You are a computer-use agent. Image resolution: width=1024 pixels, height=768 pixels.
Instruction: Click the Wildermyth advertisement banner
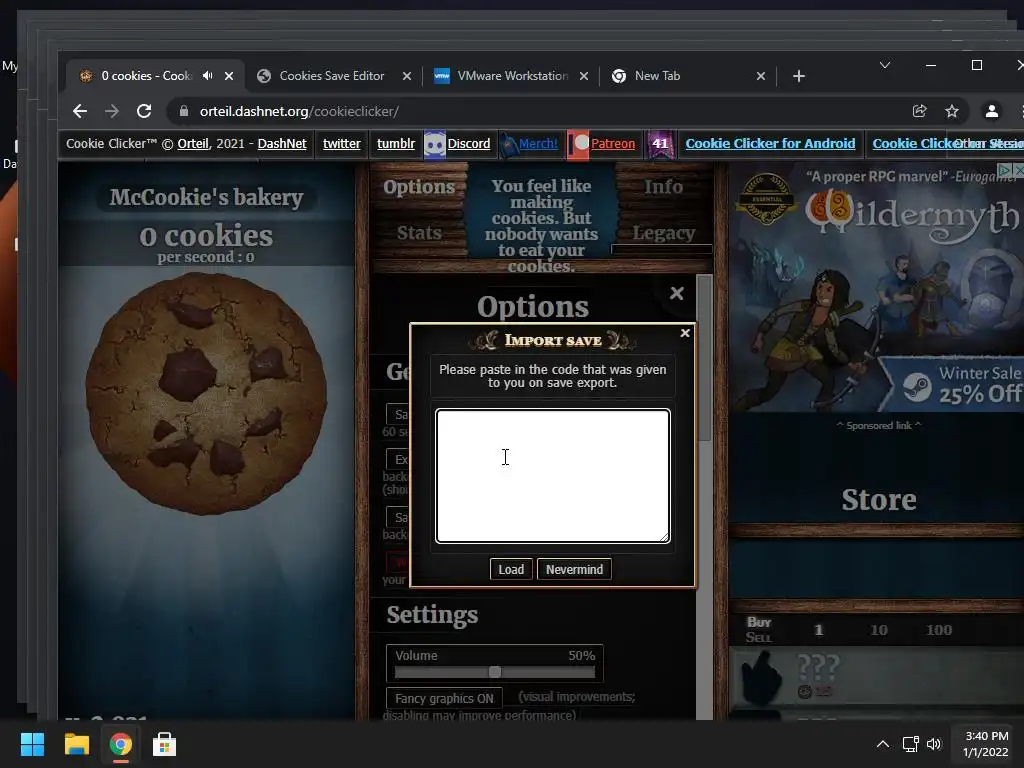point(875,287)
